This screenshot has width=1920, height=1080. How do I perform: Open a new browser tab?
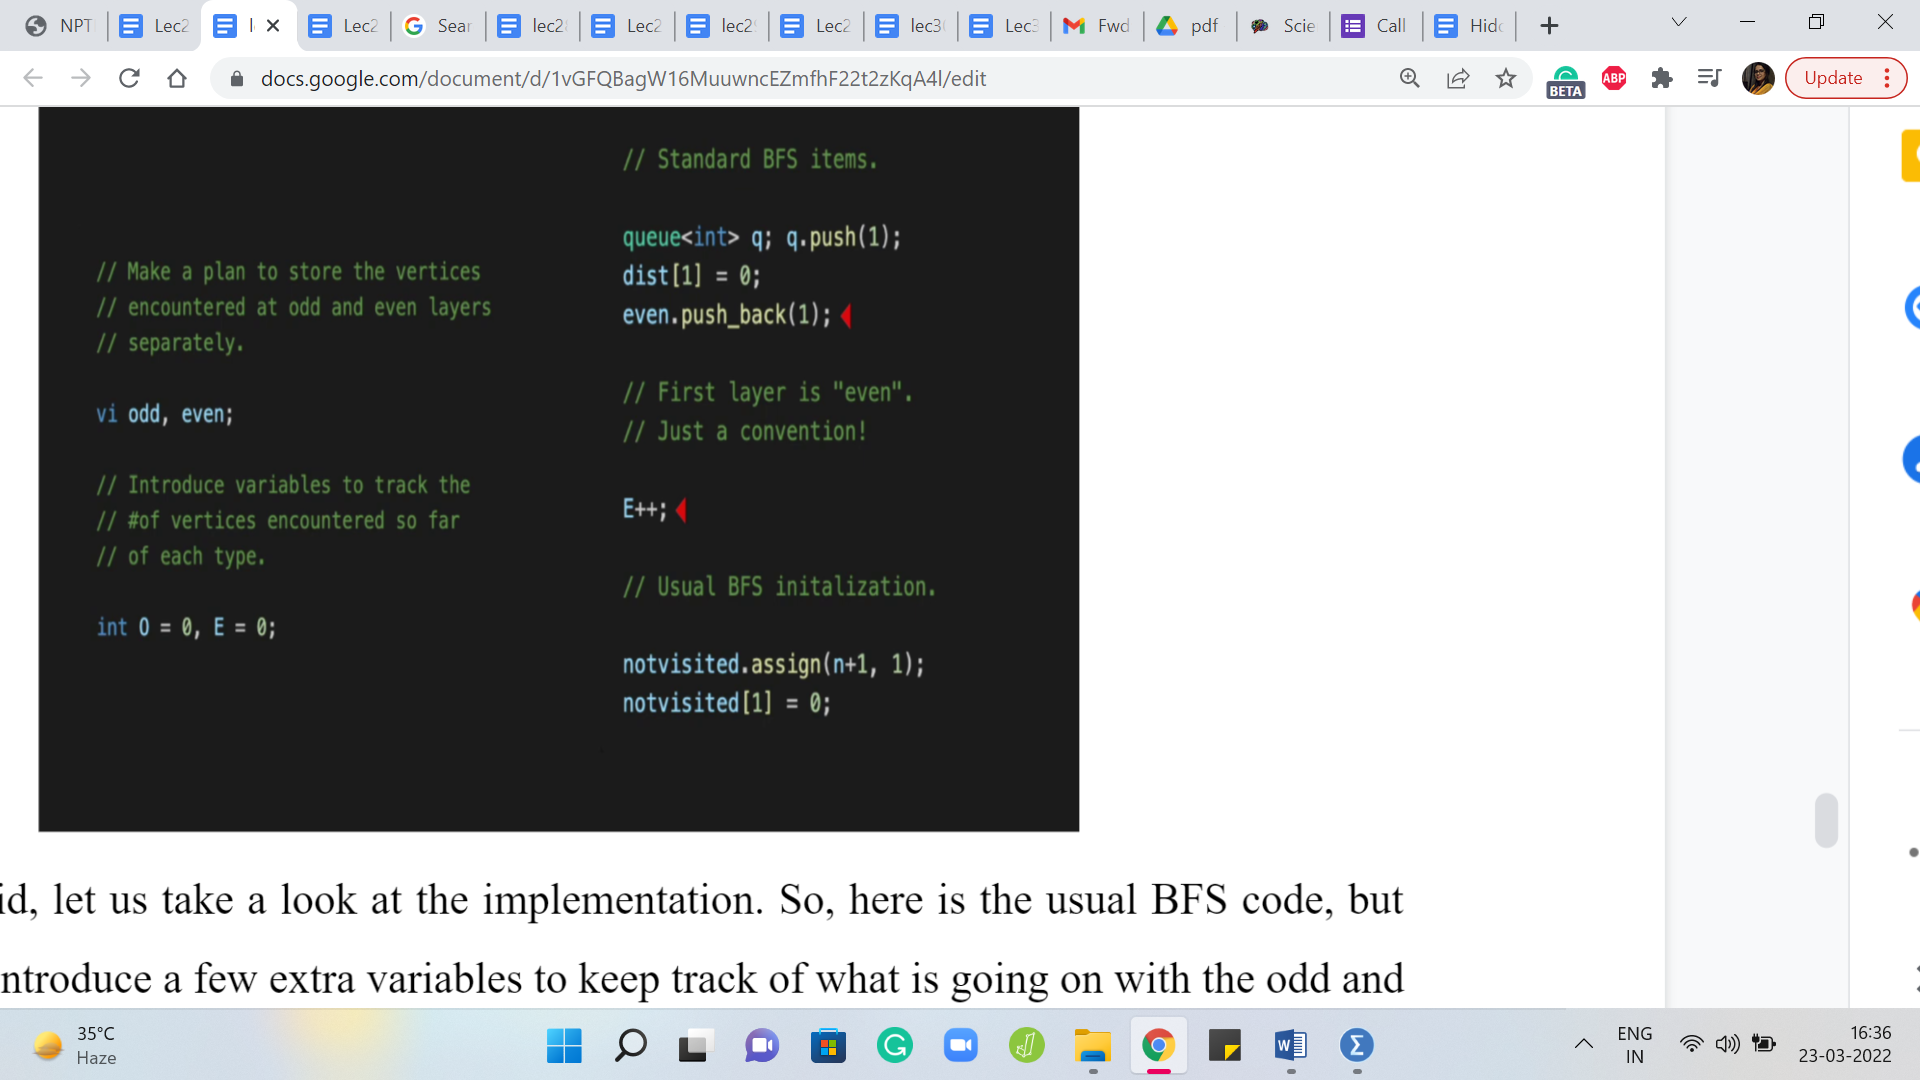(1549, 26)
